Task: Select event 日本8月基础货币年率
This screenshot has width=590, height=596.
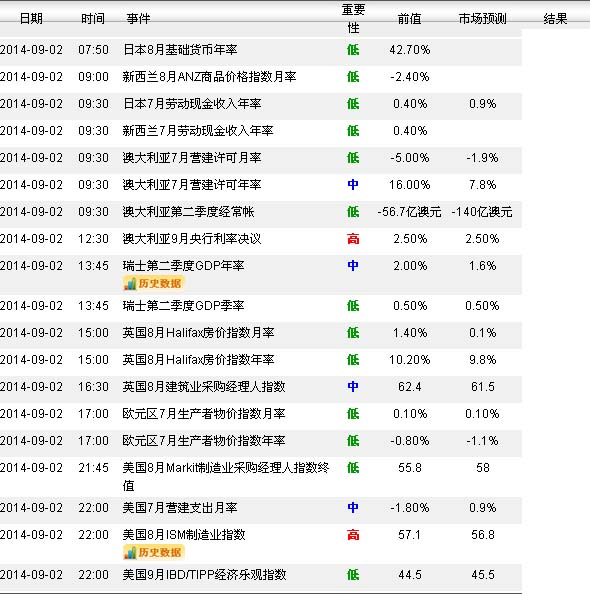Action: point(180,50)
